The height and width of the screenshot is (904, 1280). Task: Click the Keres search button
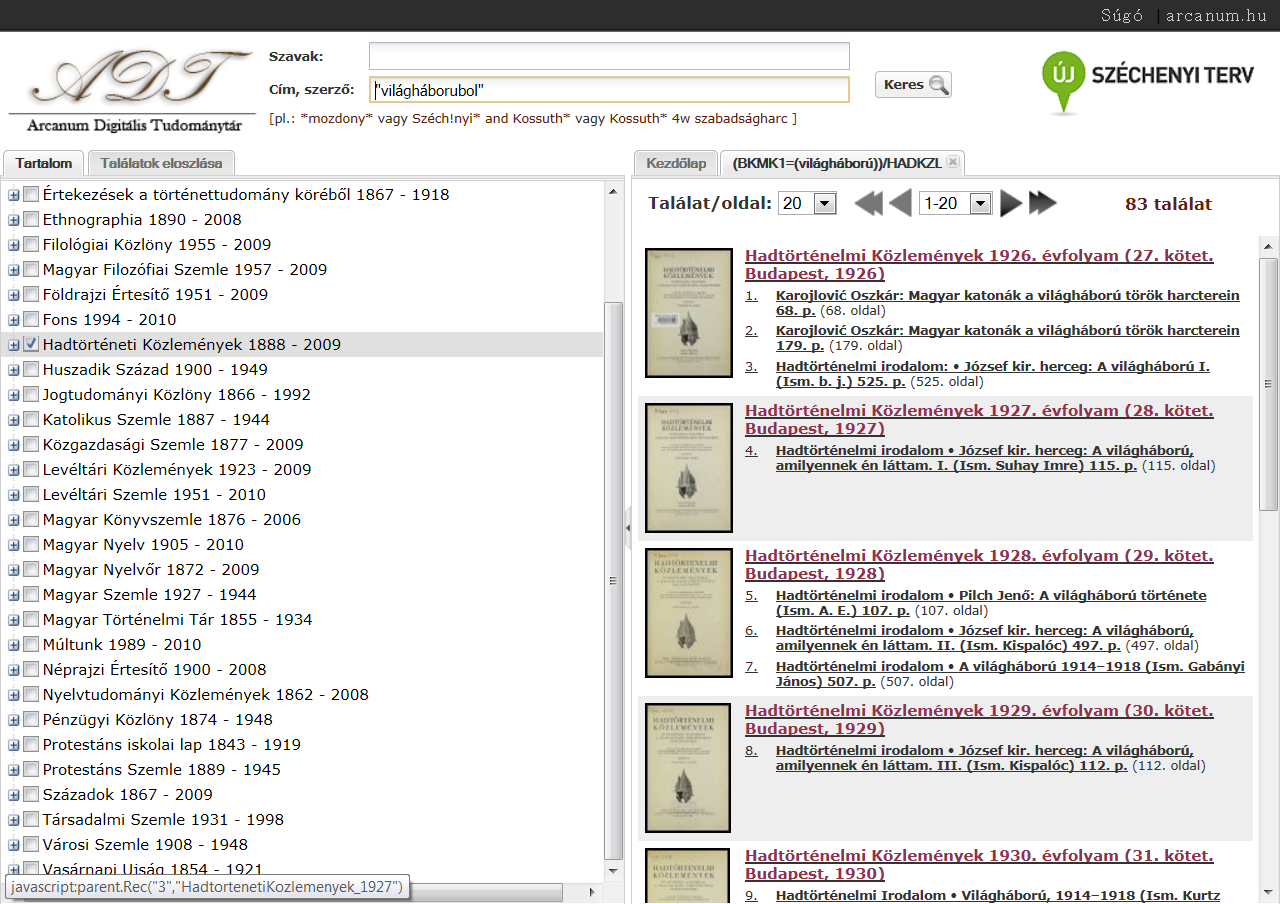click(913, 85)
